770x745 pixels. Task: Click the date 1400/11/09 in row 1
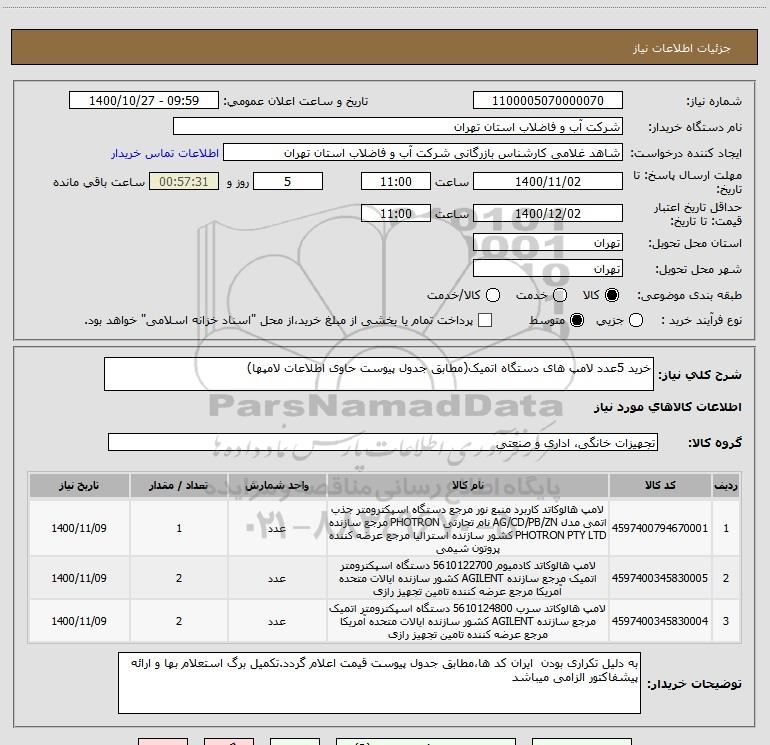pyautogui.click(x=79, y=528)
